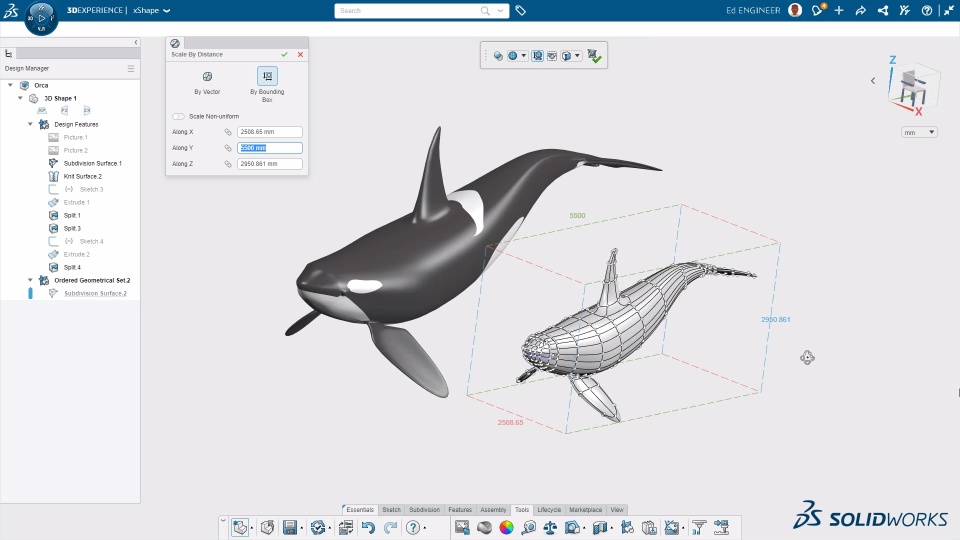Click the view orientation triad cube
The height and width of the screenshot is (540, 960).
coord(912,87)
